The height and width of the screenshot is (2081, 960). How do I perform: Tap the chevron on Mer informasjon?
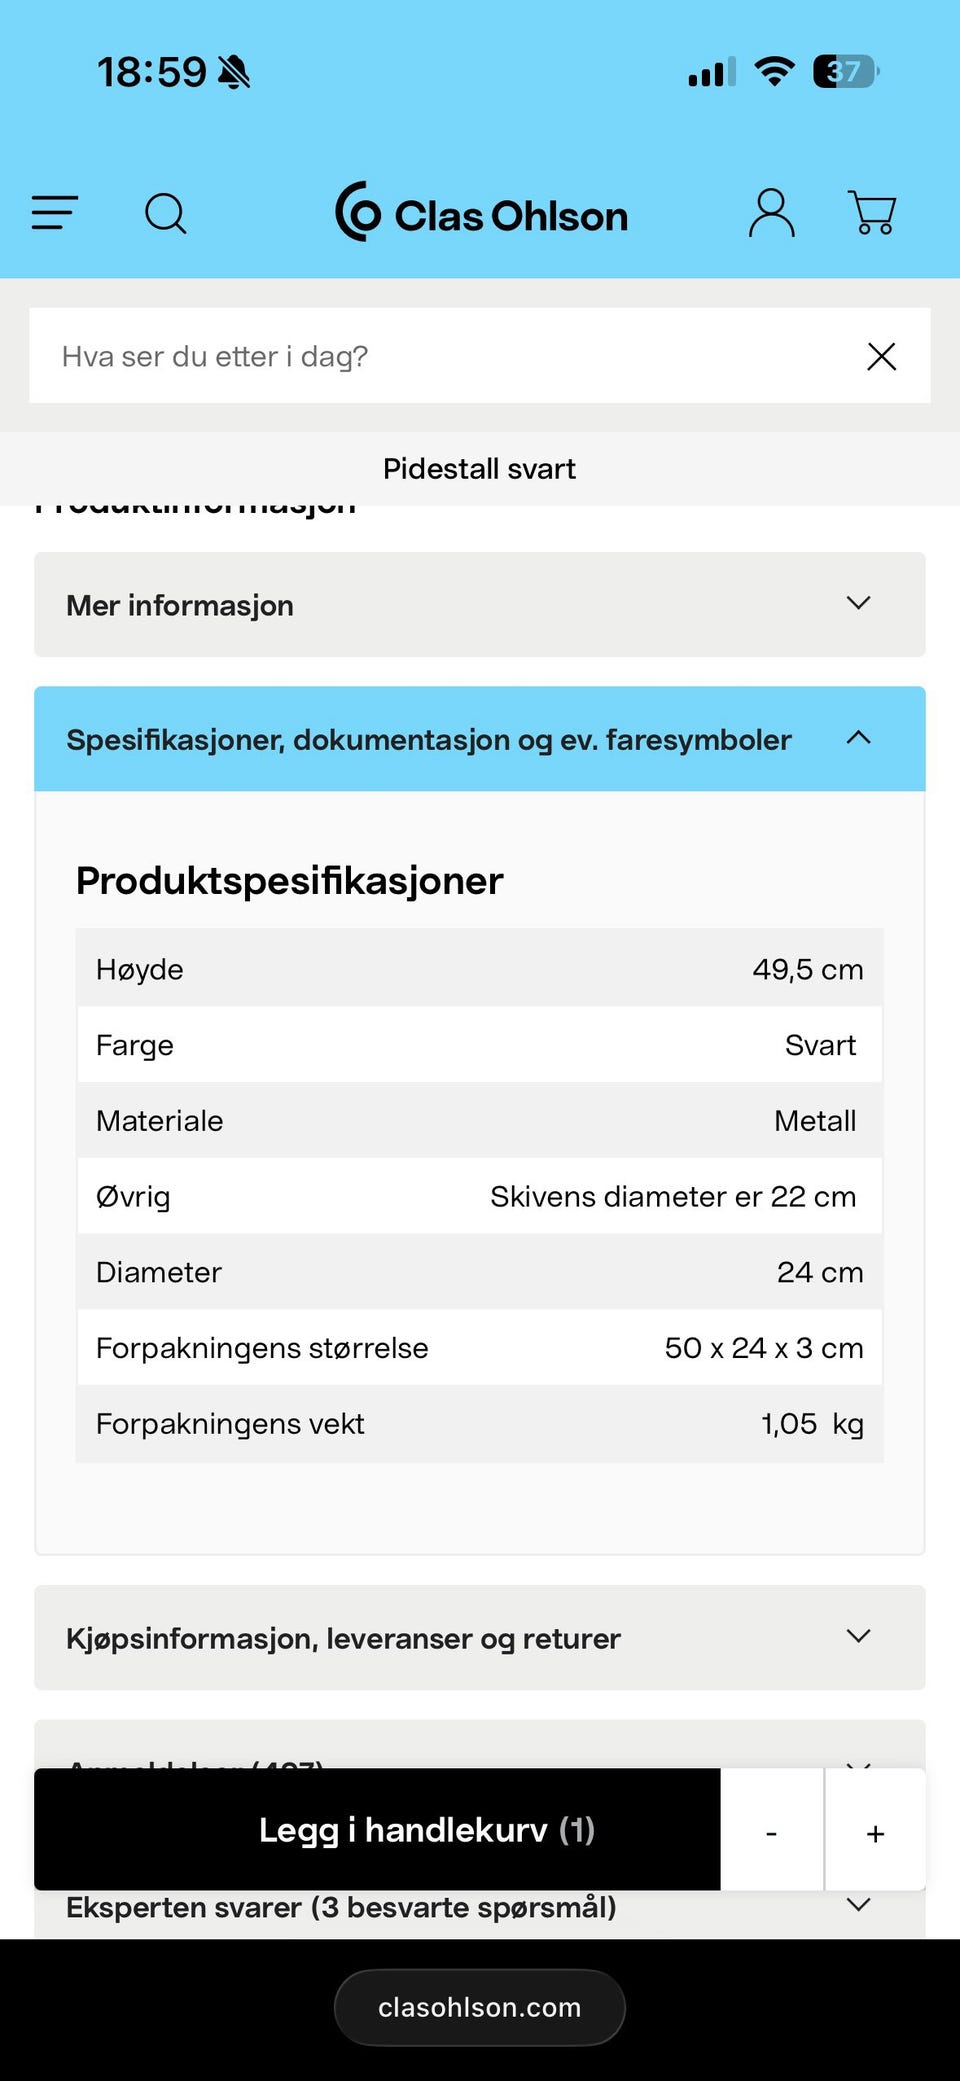point(858,603)
